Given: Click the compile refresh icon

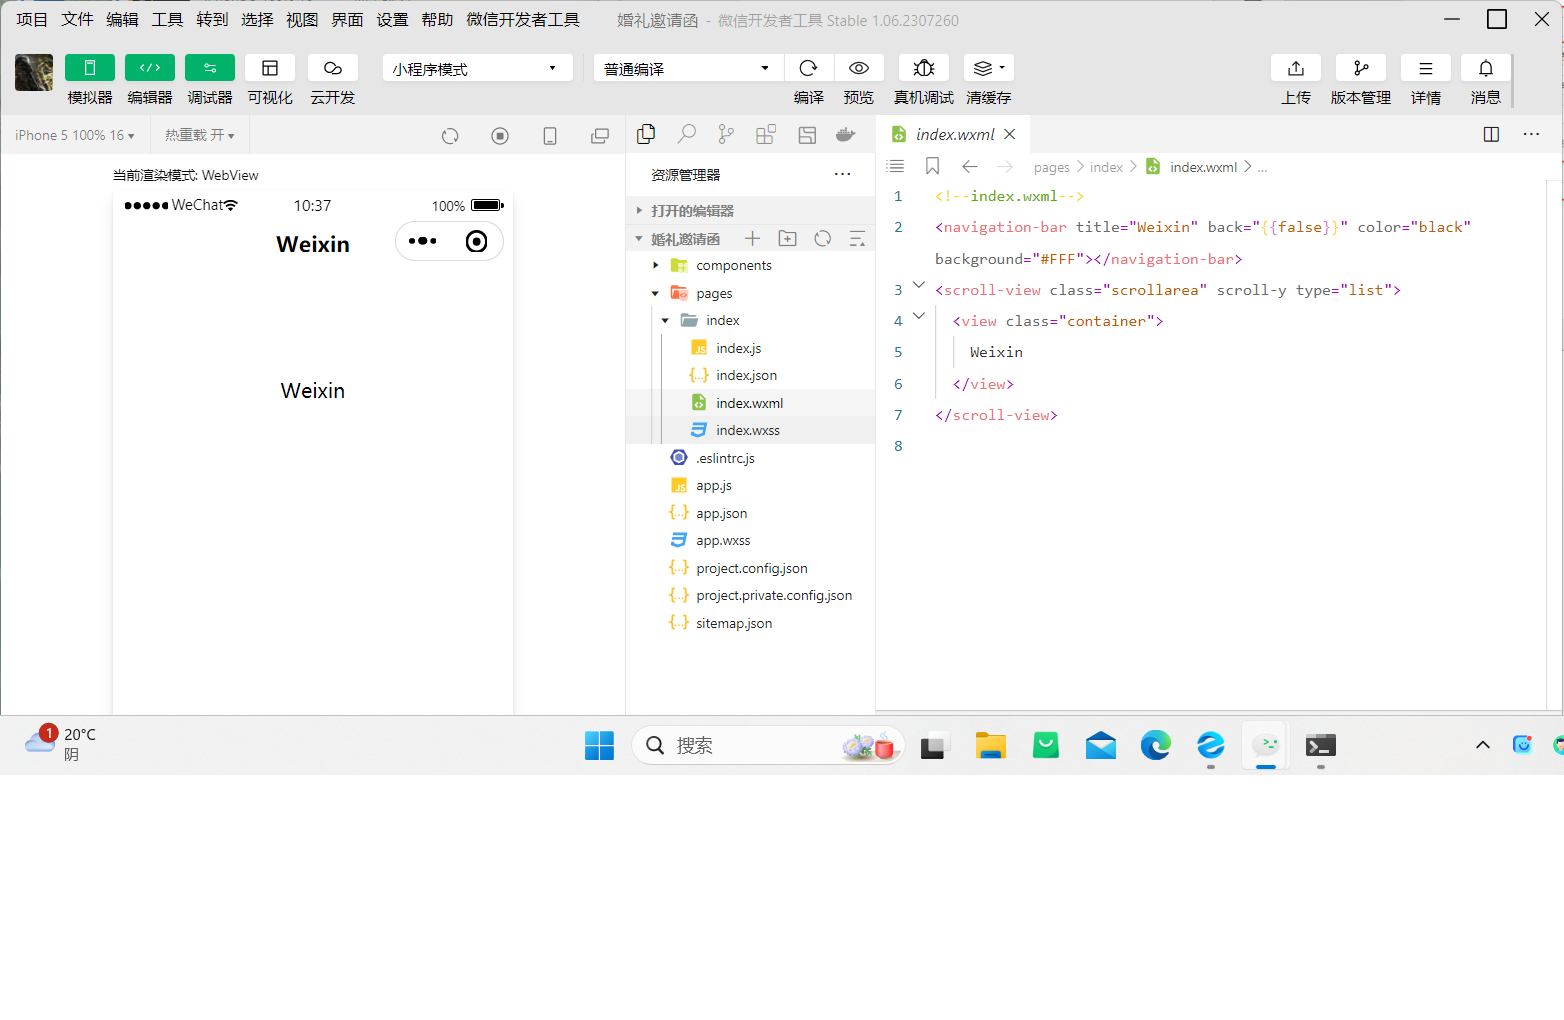Looking at the screenshot, I should 809,68.
